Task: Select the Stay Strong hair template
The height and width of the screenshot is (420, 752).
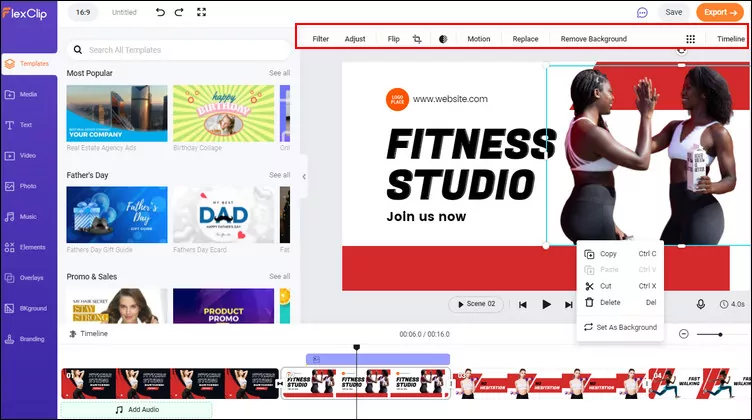Action: [x=117, y=306]
